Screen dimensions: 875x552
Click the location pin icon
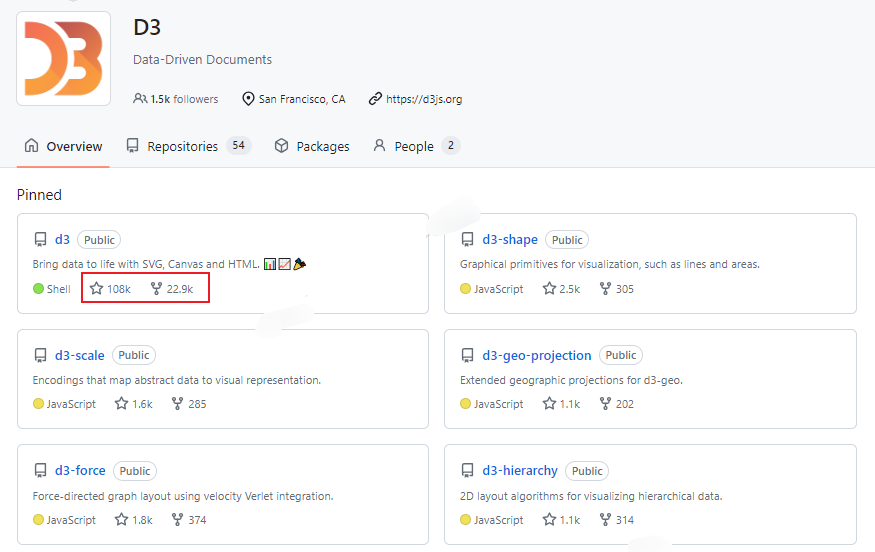(248, 99)
